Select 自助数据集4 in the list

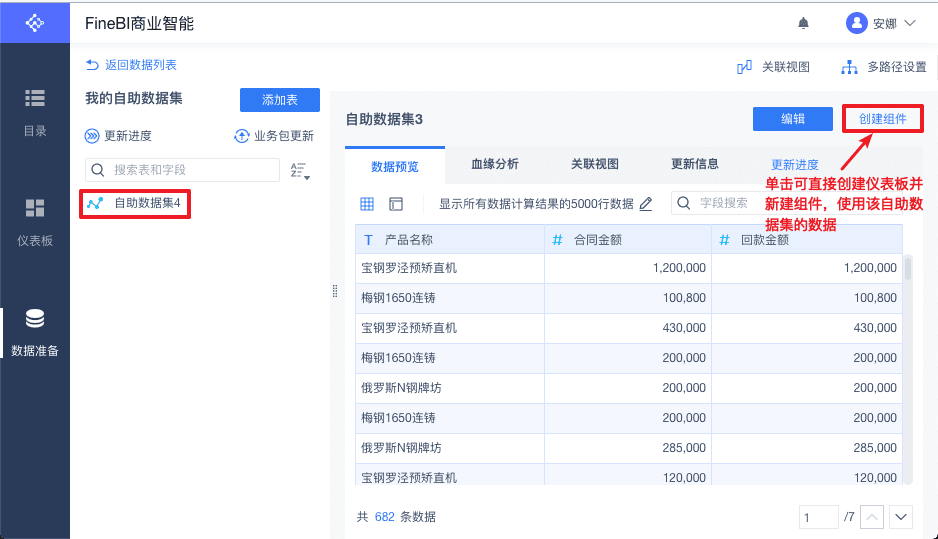[x=146, y=203]
